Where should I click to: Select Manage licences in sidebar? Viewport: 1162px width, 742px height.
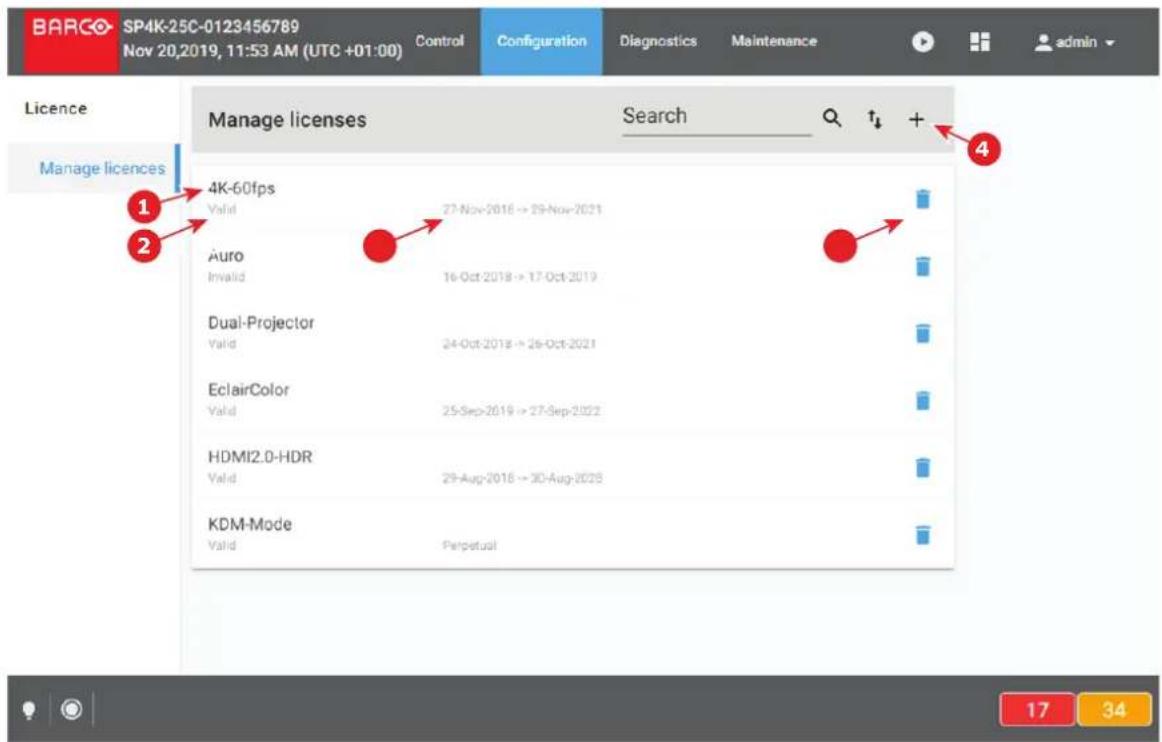click(94, 168)
